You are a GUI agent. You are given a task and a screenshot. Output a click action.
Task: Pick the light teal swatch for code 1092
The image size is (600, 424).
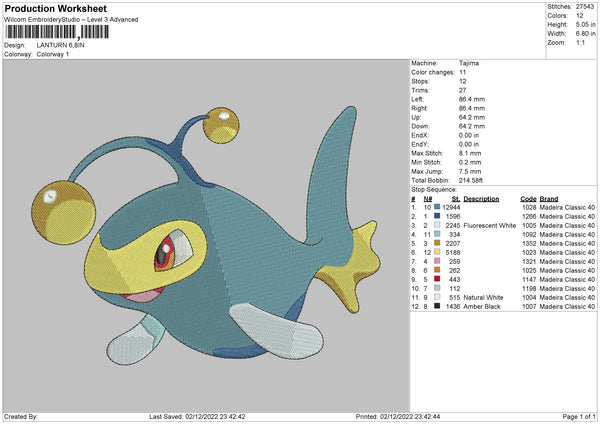tap(437, 234)
